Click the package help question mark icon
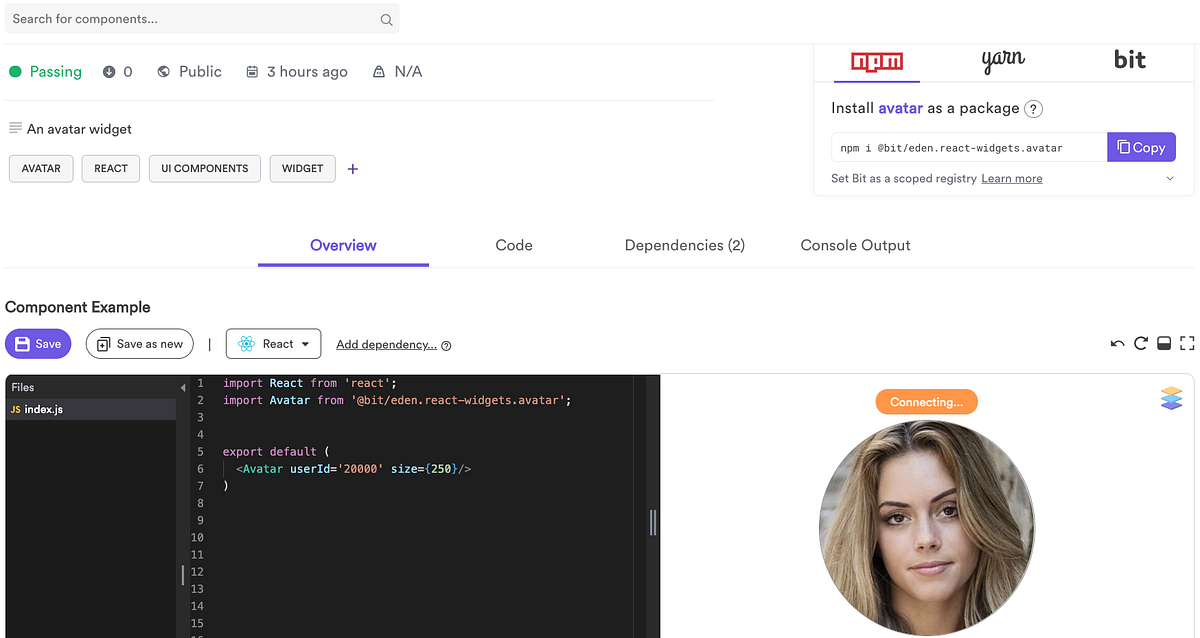This screenshot has width=1200, height=638. (1033, 108)
